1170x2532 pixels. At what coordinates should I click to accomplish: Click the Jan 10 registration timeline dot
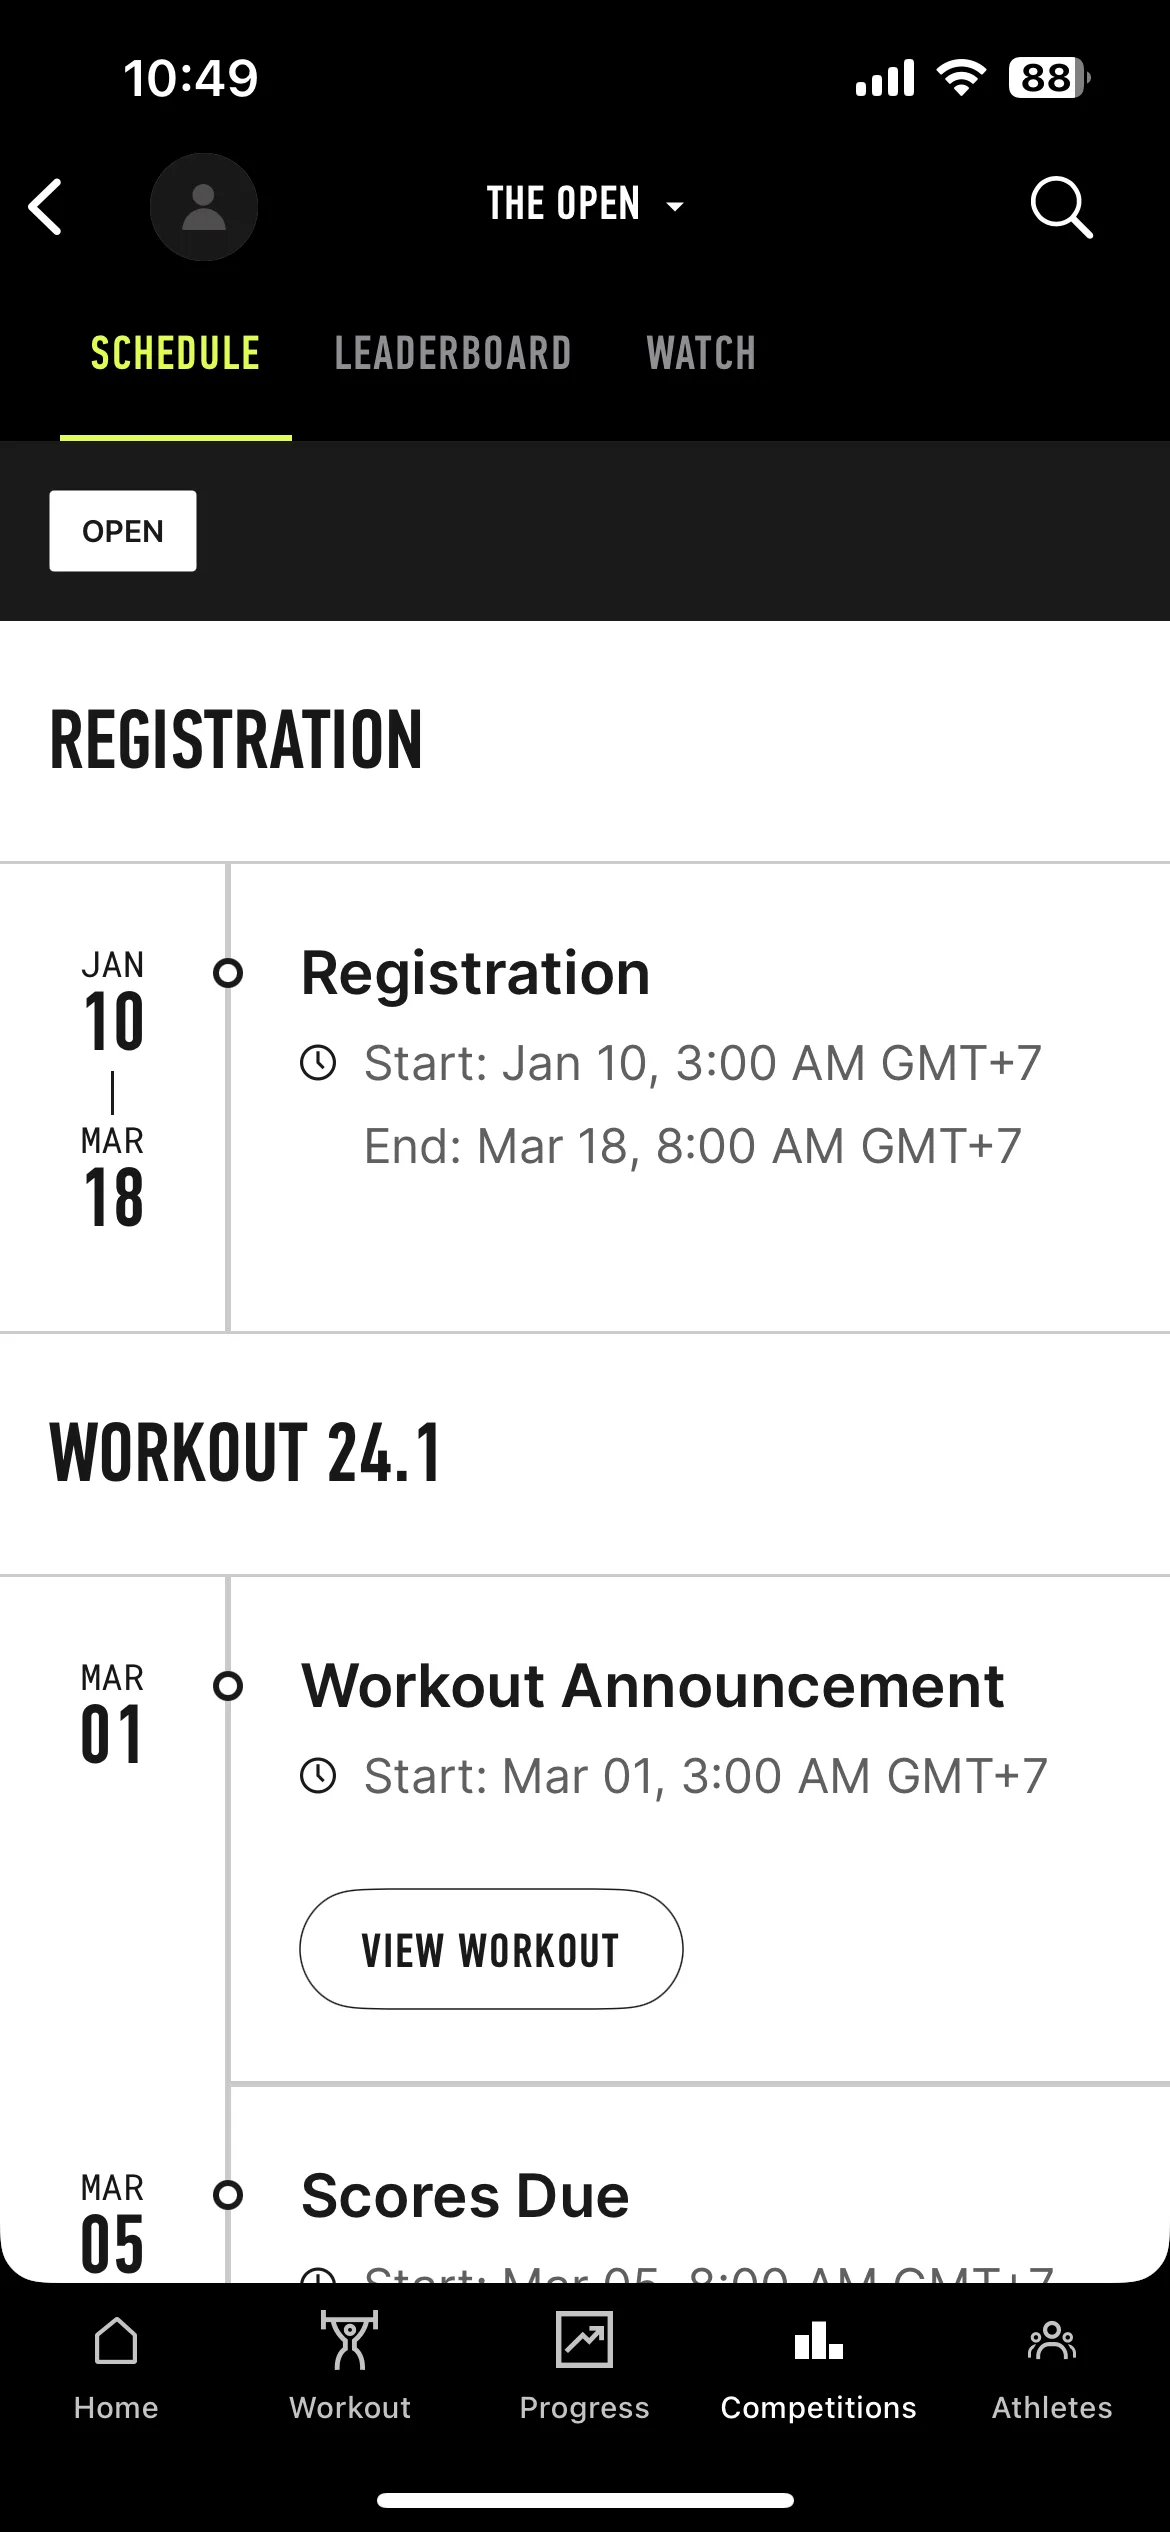click(x=228, y=973)
